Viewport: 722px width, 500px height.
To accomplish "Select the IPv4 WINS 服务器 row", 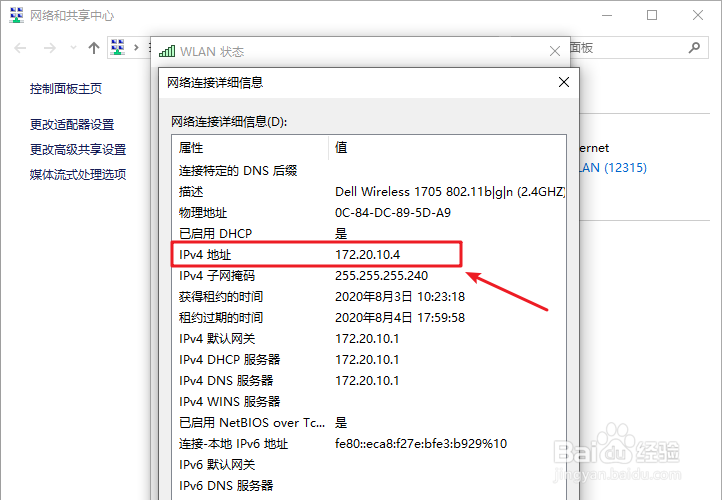I will tap(368, 401).
